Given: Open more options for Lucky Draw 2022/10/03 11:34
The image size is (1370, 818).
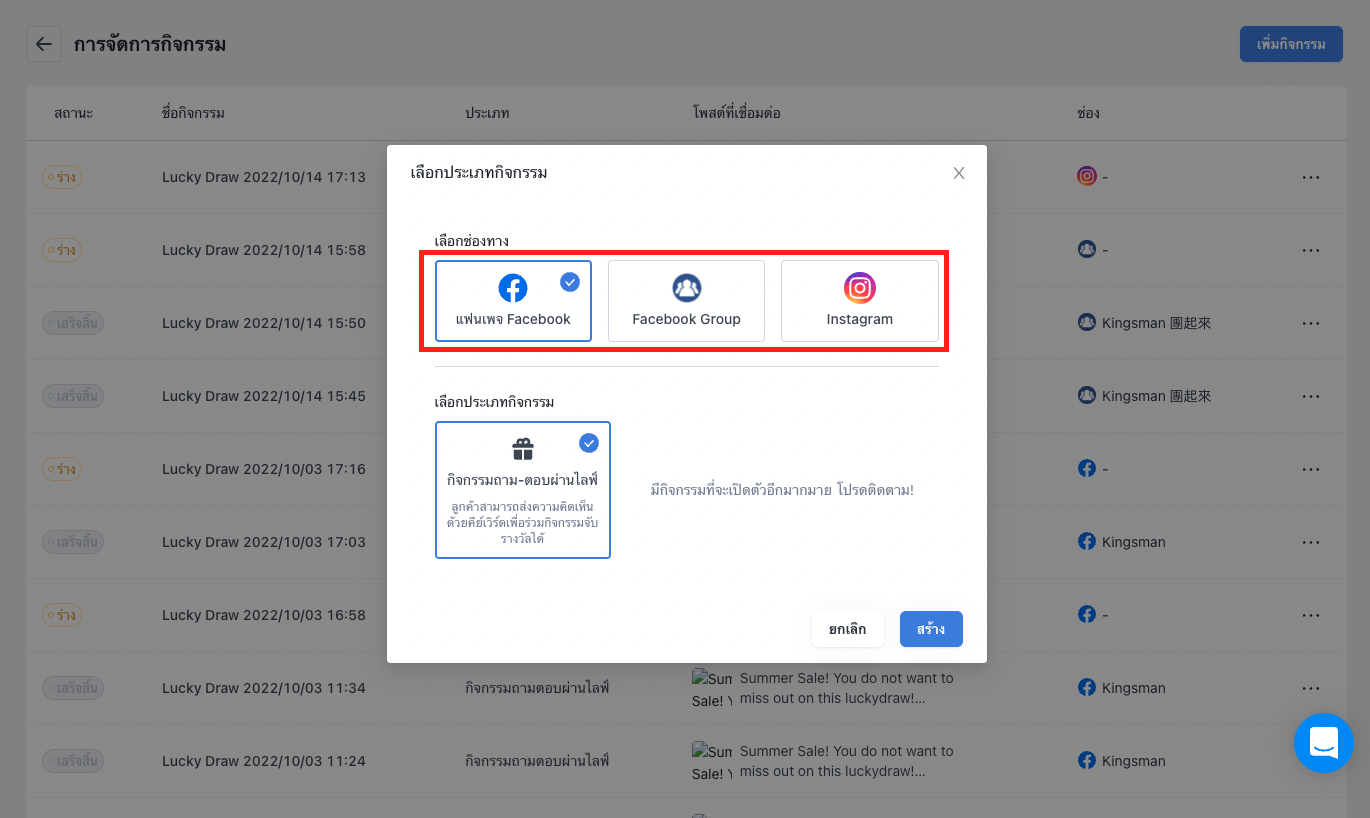Looking at the screenshot, I should (1311, 688).
